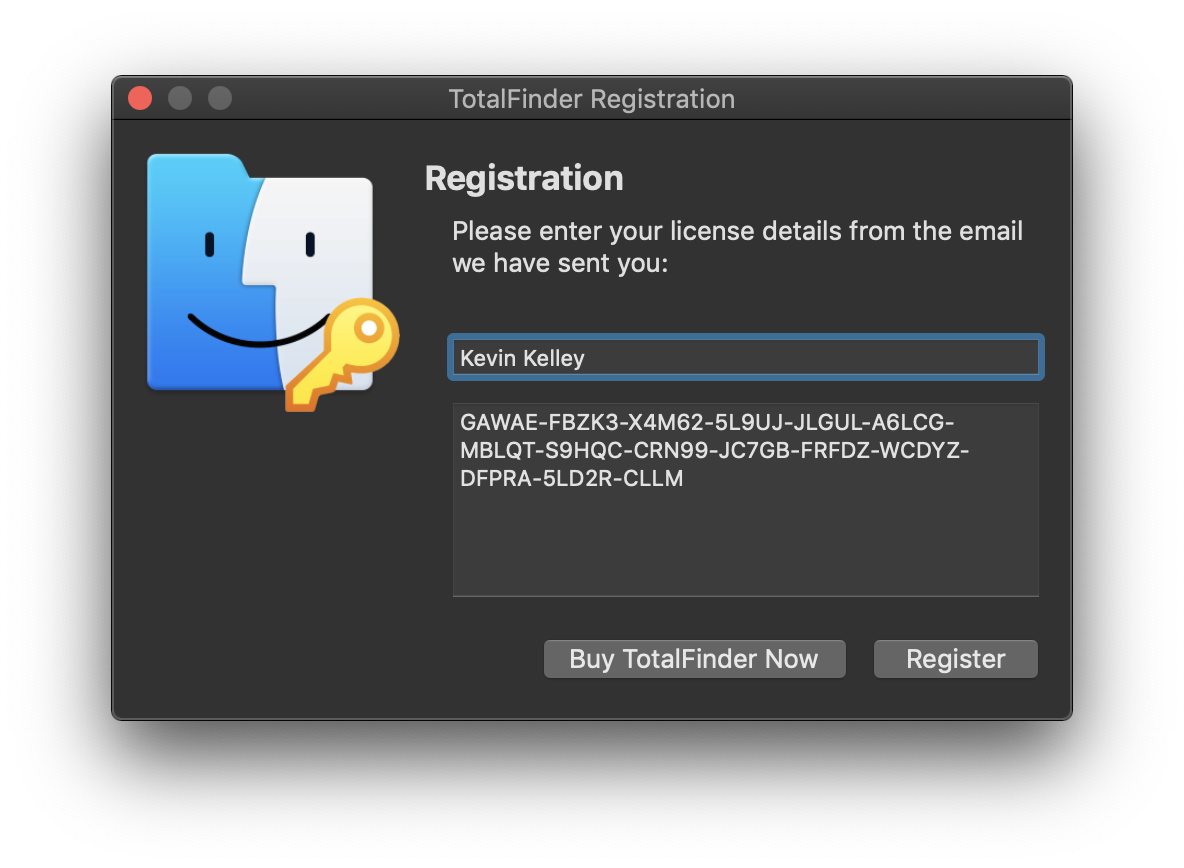The image size is (1184, 868).
Task: Click the 'we have sent you:' instruction line
Action: click(x=559, y=264)
